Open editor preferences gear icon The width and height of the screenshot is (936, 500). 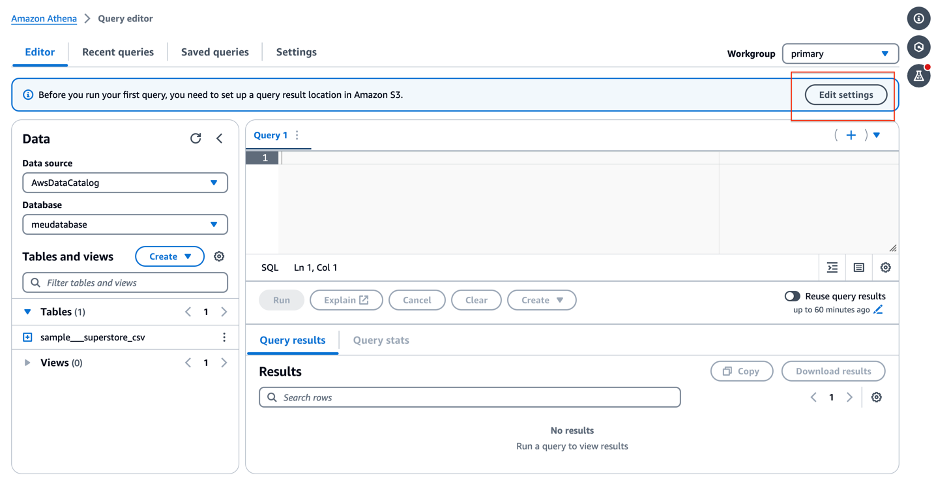click(885, 267)
